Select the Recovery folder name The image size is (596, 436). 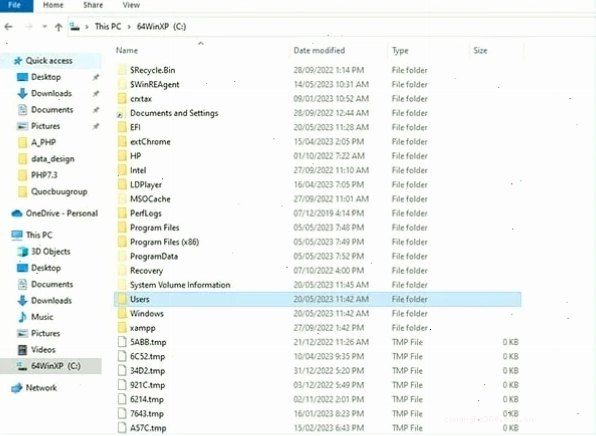click(x=146, y=271)
